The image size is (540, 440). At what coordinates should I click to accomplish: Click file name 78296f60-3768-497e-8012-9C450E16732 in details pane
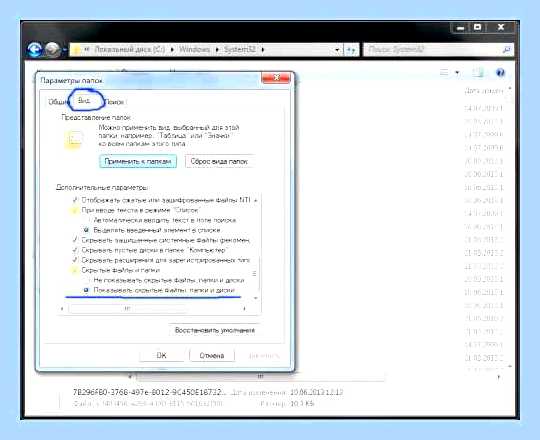tap(150, 392)
